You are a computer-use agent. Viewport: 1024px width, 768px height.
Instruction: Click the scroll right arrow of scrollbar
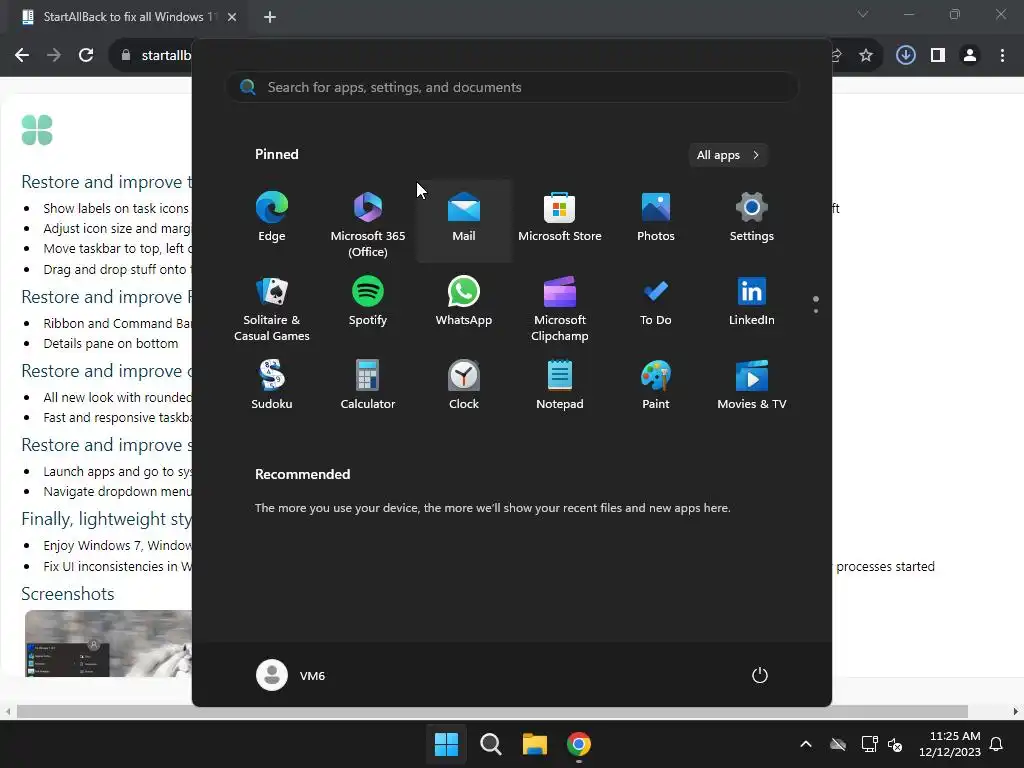point(1016,711)
